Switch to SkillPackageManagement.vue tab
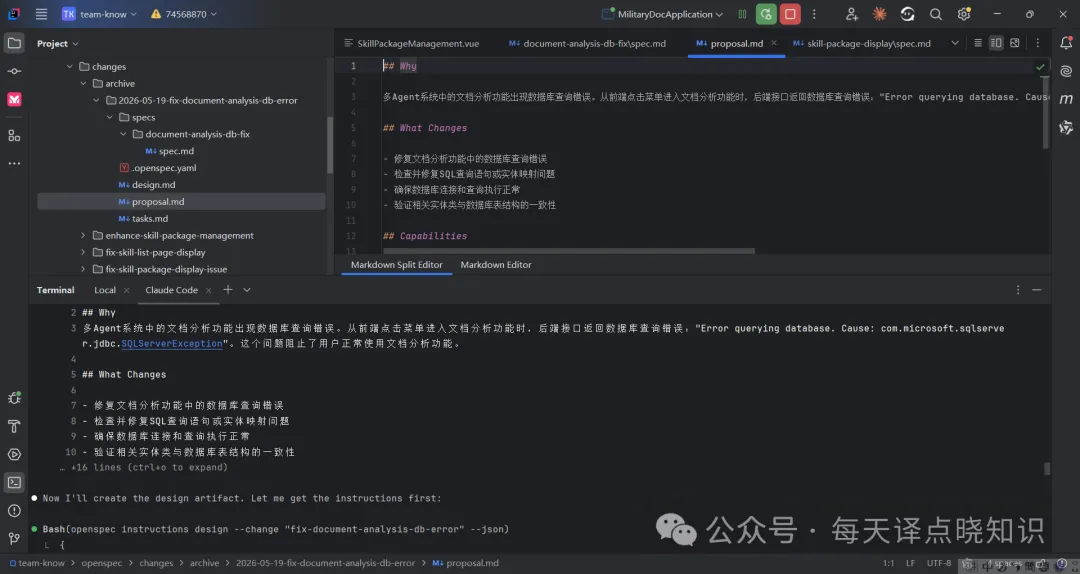This screenshot has height=574, width=1080. pos(412,43)
